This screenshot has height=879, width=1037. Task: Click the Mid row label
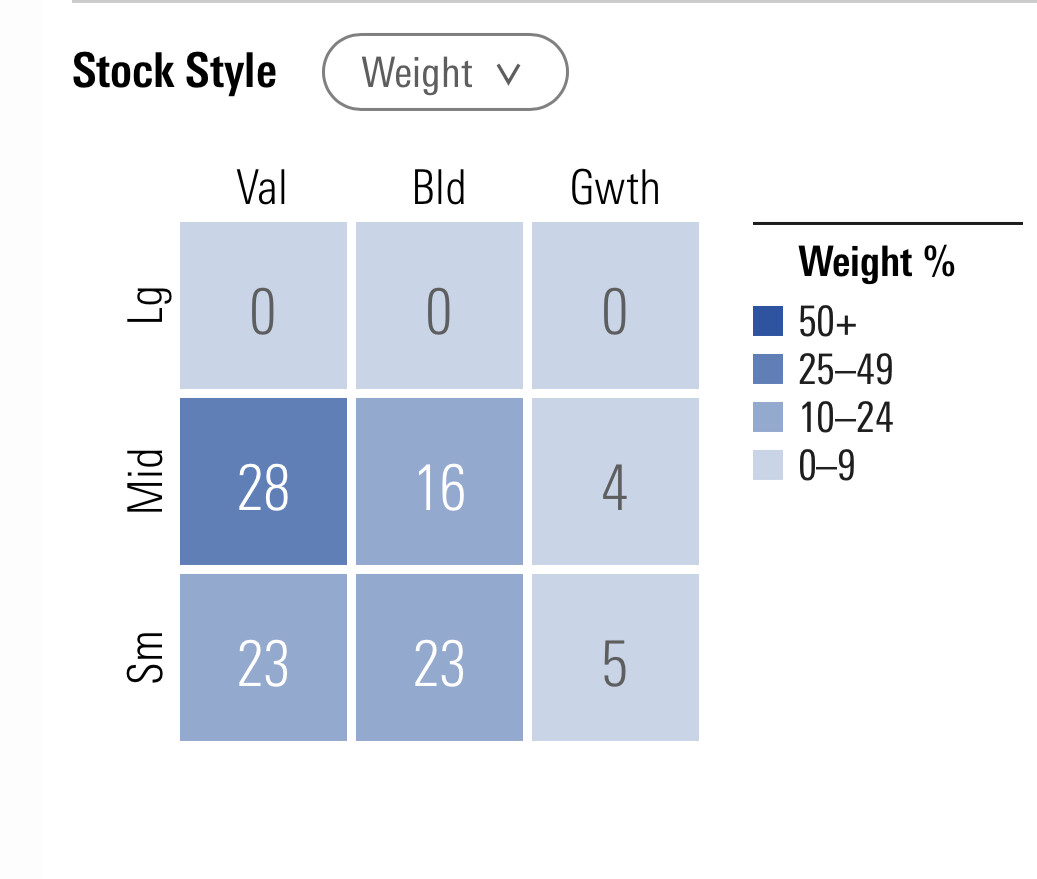pyautogui.click(x=147, y=482)
